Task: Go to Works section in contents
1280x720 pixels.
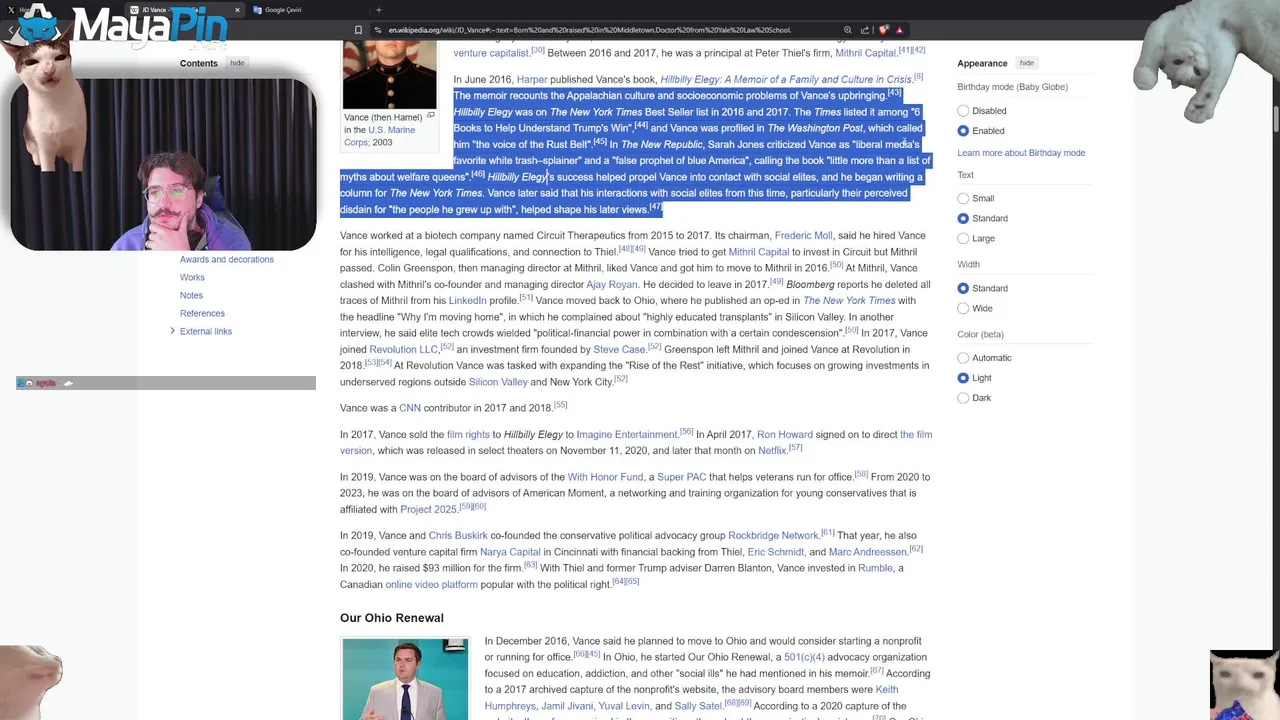Action: point(192,277)
